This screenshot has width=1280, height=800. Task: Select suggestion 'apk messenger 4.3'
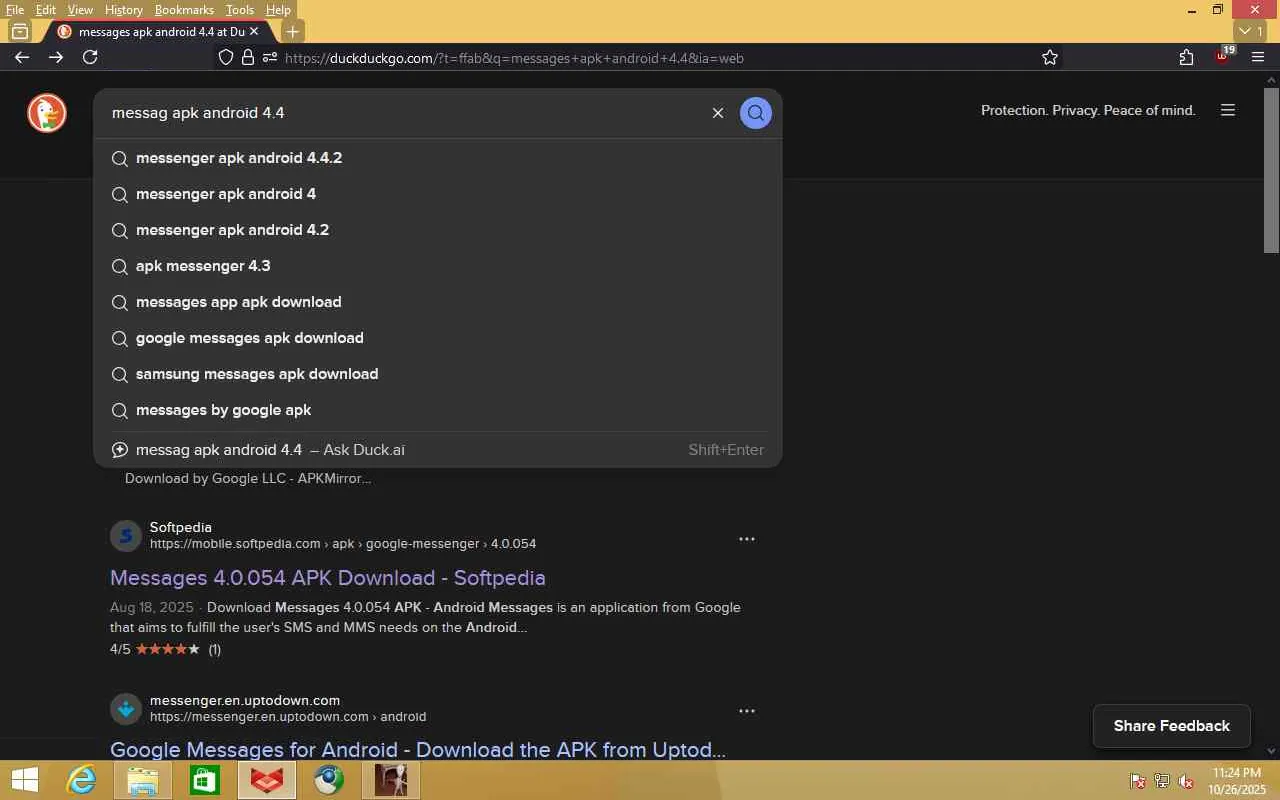point(438,266)
